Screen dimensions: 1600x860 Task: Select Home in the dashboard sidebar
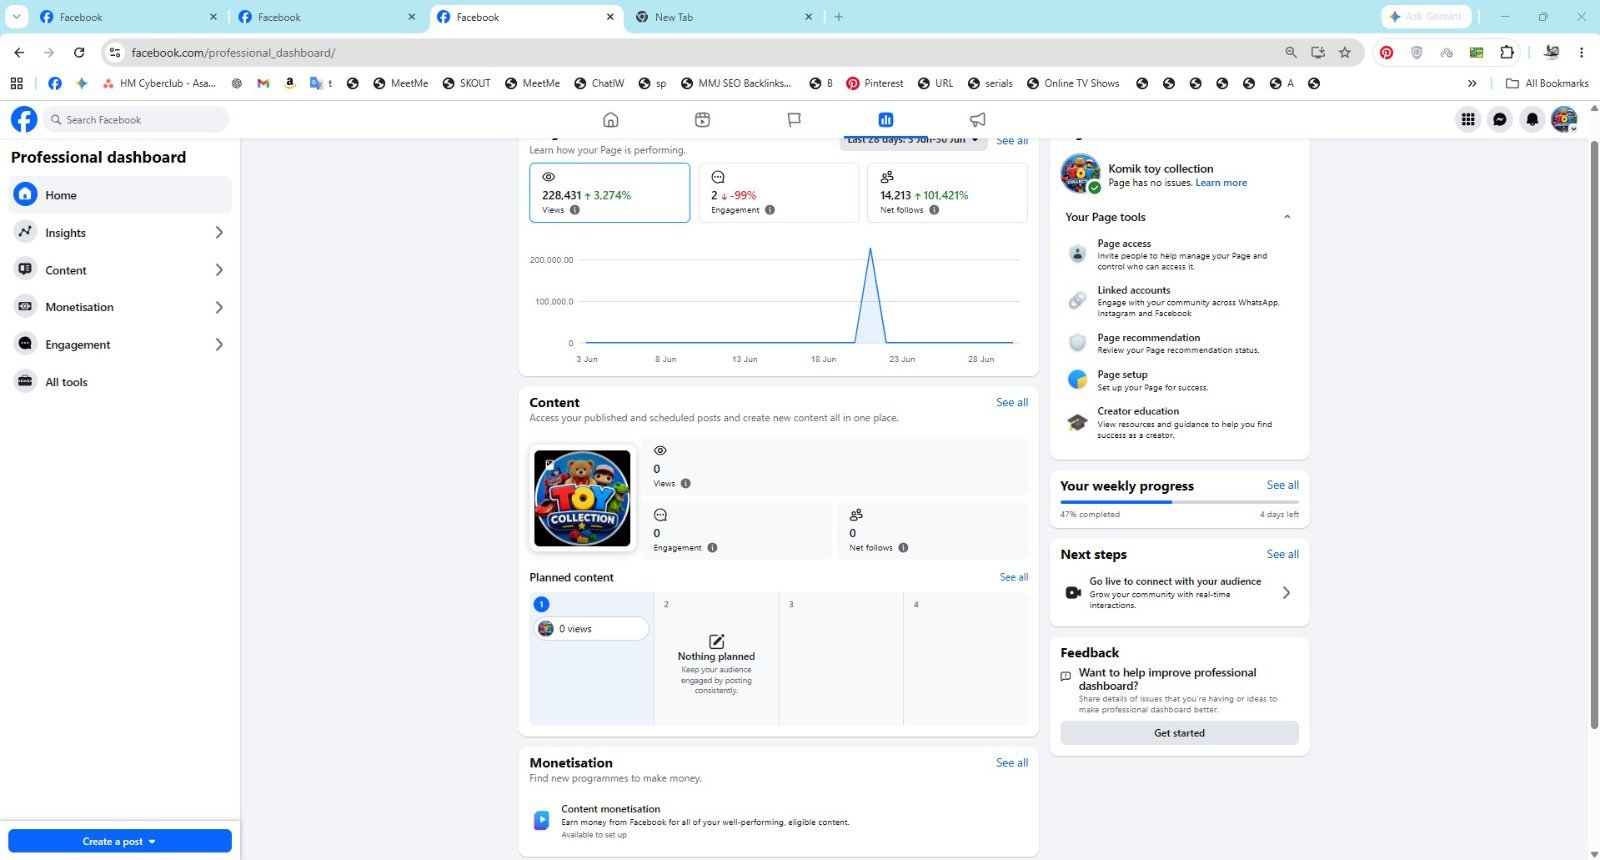(120, 195)
